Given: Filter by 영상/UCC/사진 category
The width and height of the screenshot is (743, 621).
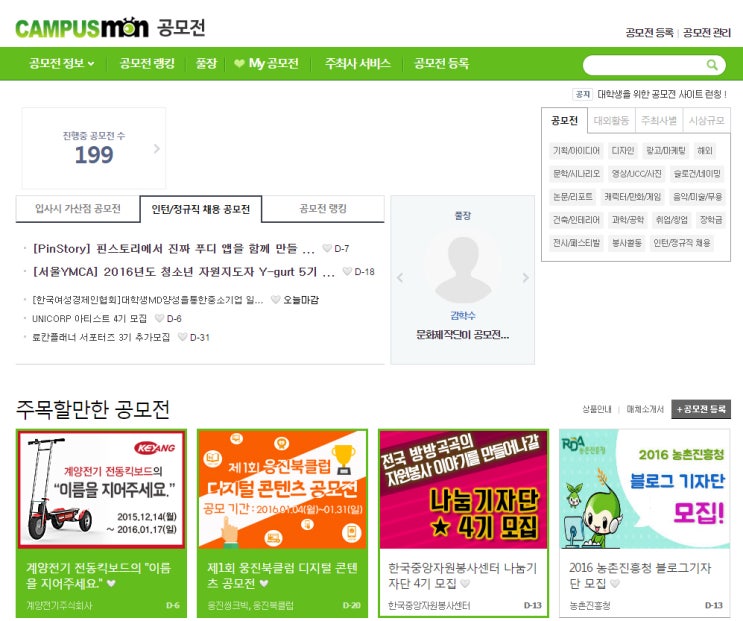Looking at the screenshot, I should pos(636,174).
